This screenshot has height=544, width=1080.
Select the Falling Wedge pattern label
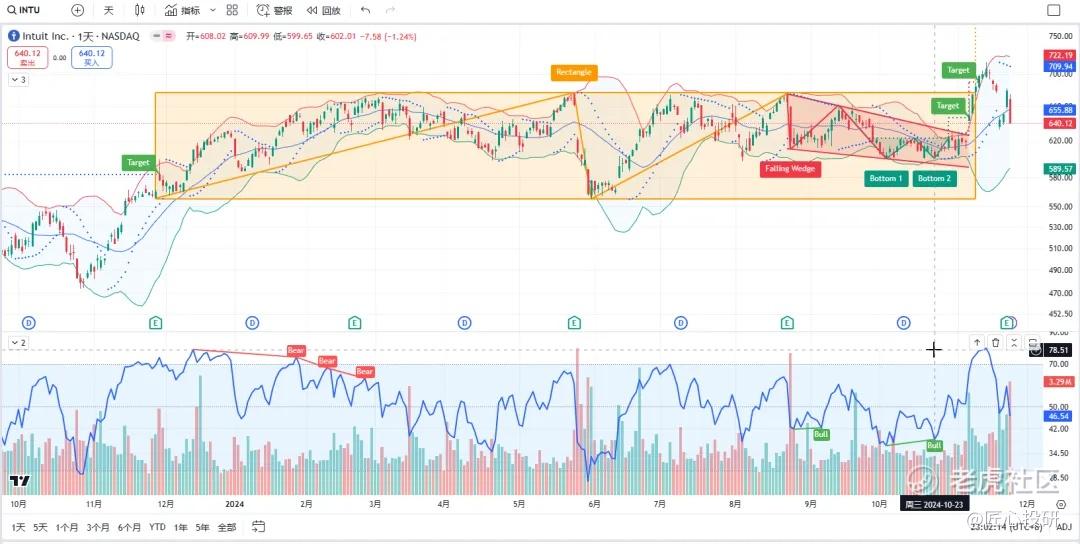[x=790, y=169]
